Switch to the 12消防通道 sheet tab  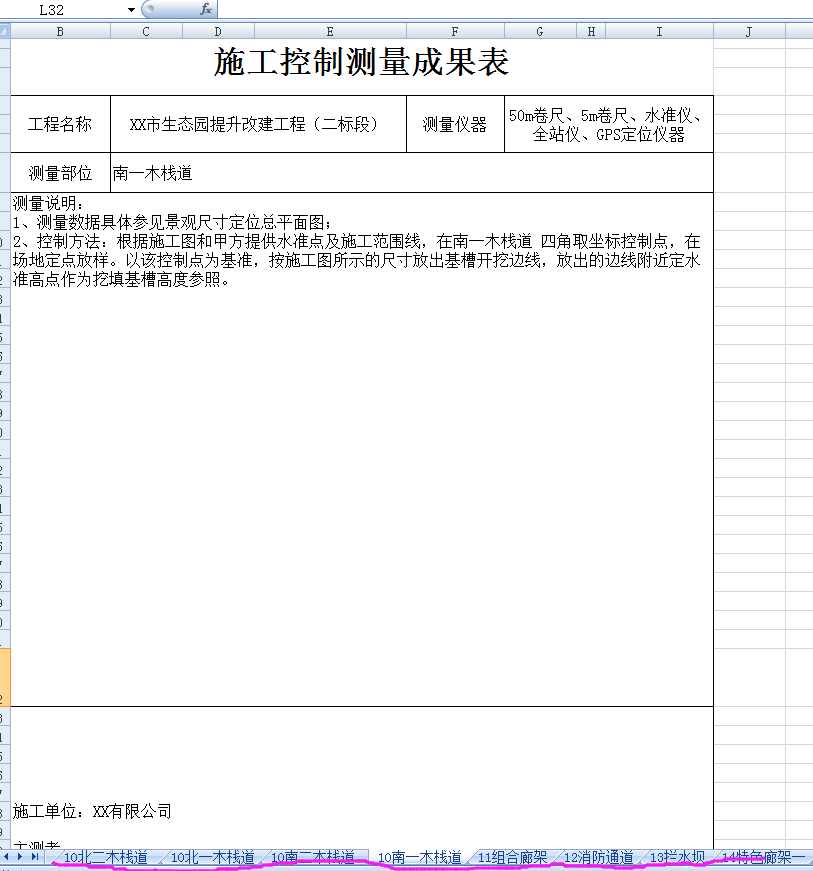[x=599, y=857]
